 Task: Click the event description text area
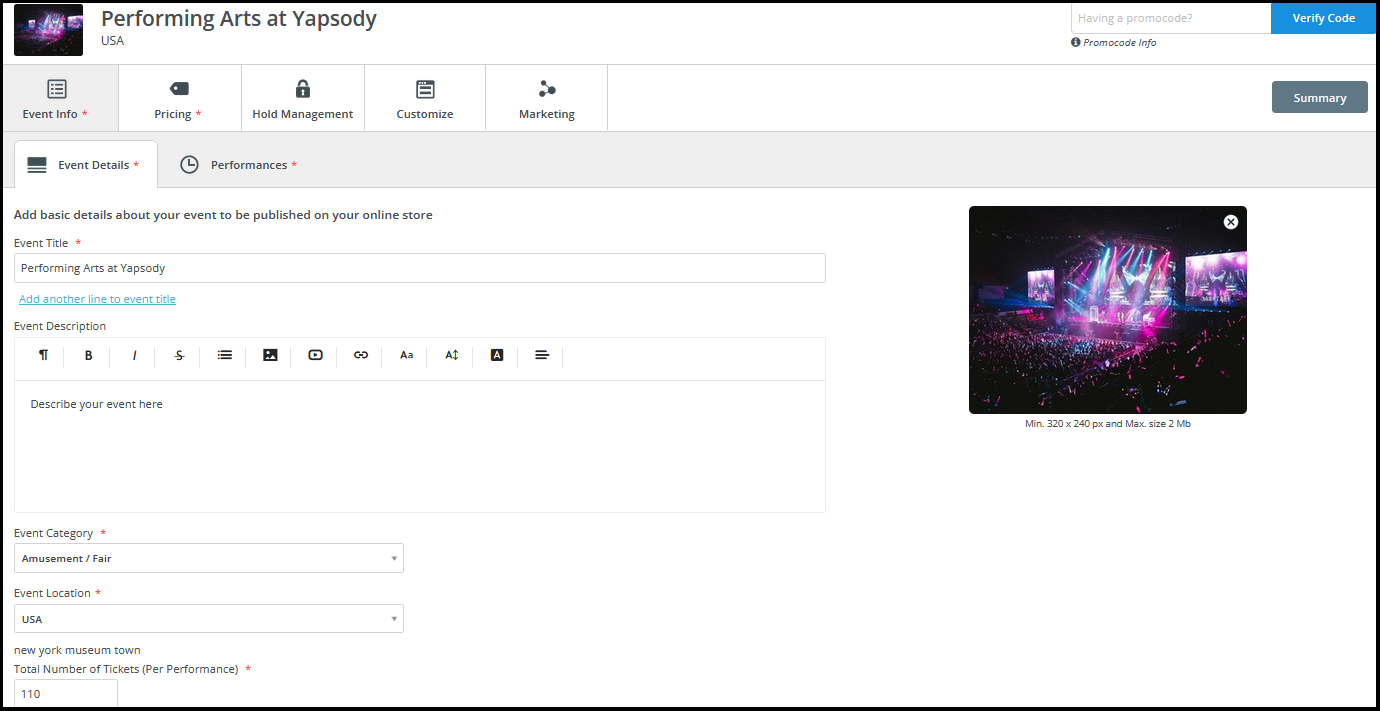pyautogui.click(x=420, y=446)
